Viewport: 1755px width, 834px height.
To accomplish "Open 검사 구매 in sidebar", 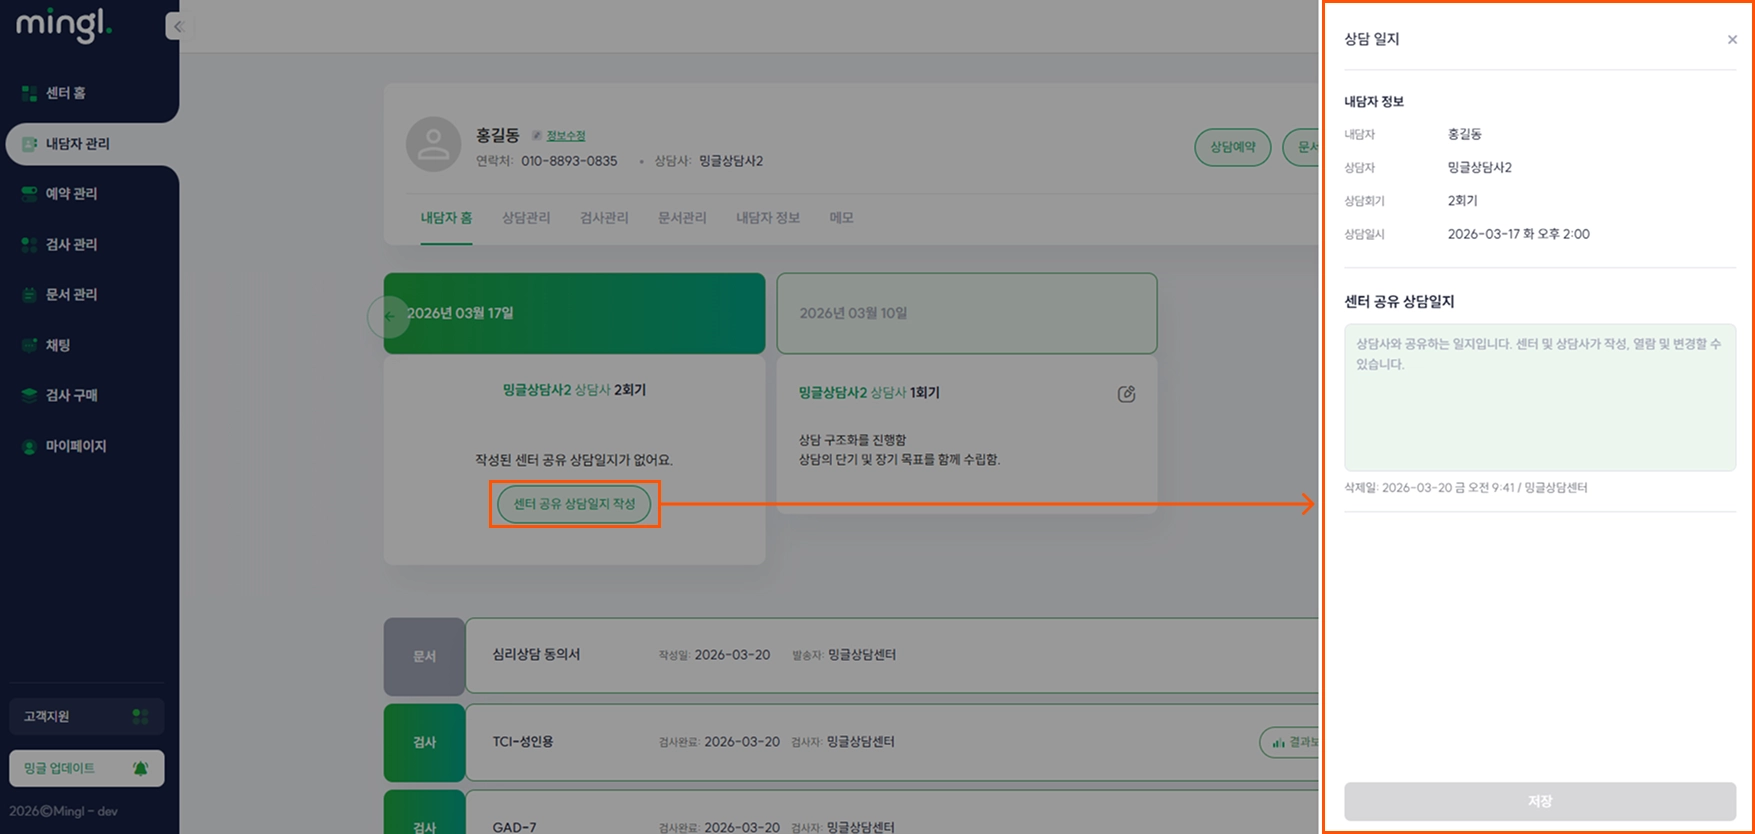I will point(71,395).
